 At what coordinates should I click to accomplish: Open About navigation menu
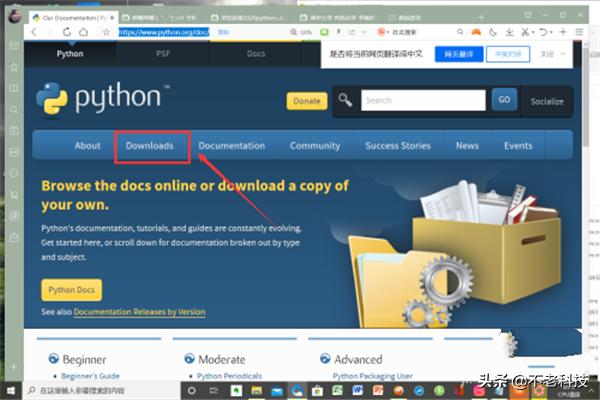point(88,146)
